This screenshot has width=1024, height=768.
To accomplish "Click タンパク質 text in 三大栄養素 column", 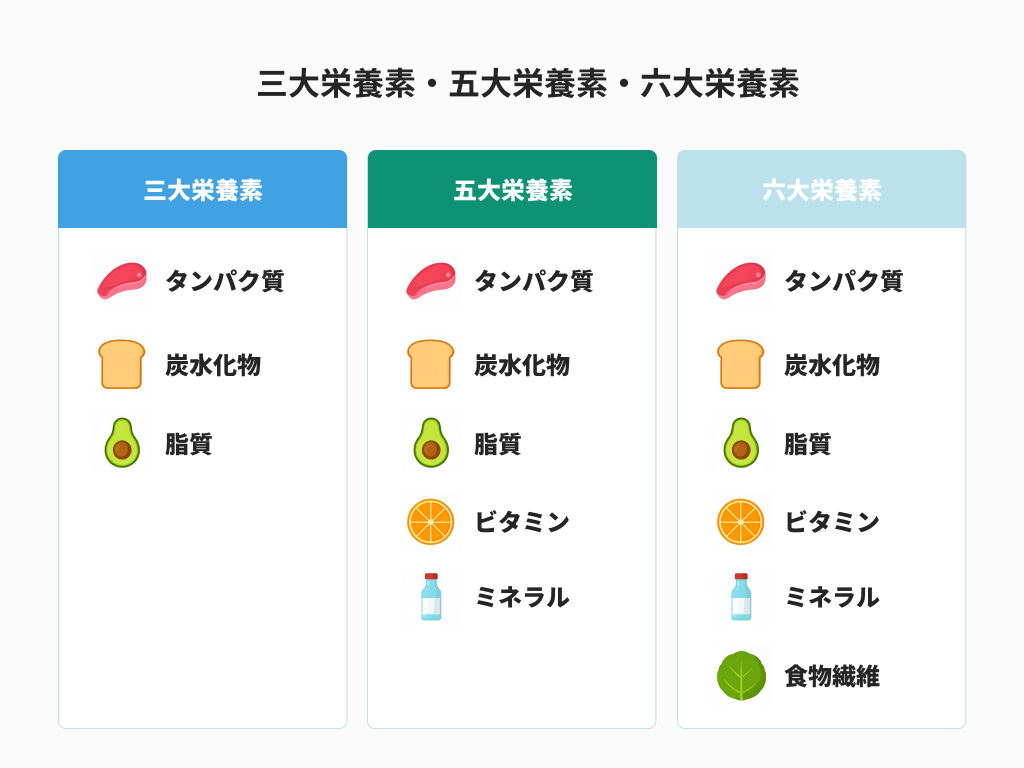I will pyautogui.click(x=224, y=281).
